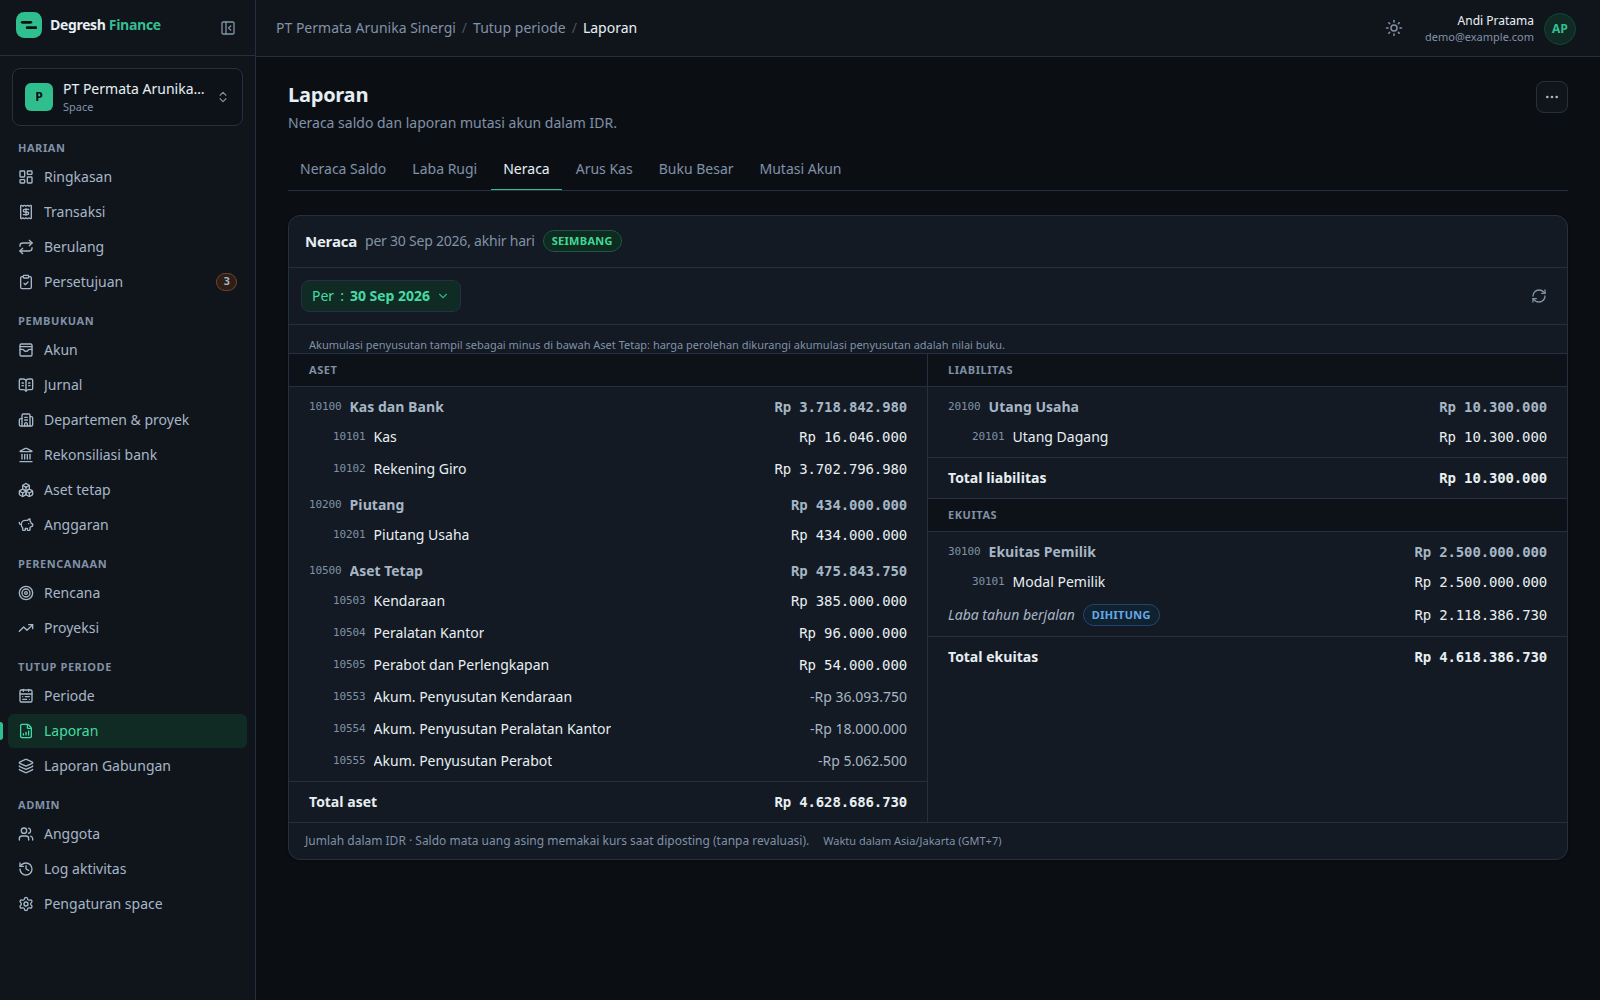1600x1000 pixels.
Task: Click the 3 badge on Persetujuan
Action: point(227,282)
